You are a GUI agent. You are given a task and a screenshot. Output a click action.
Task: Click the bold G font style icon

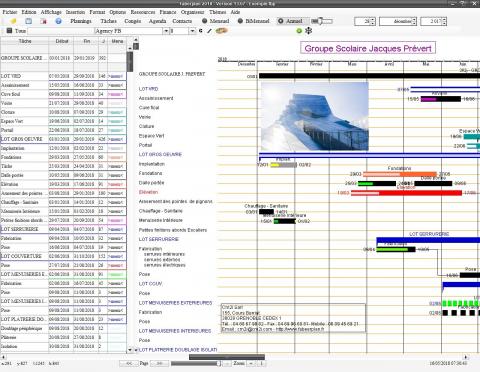tap(201, 31)
